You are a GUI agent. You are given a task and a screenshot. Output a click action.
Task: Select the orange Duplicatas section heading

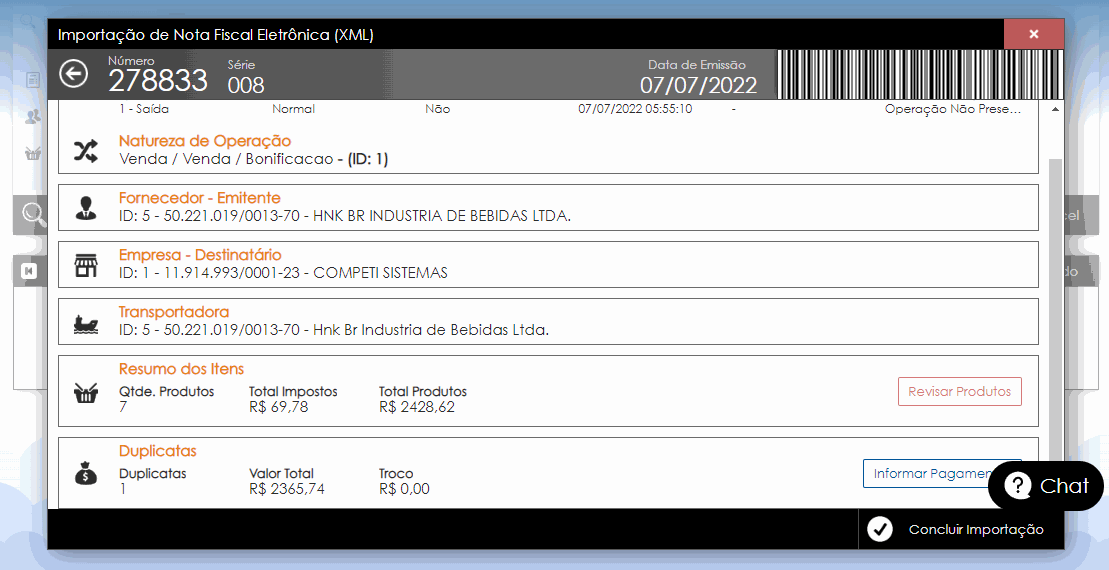click(x=158, y=451)
